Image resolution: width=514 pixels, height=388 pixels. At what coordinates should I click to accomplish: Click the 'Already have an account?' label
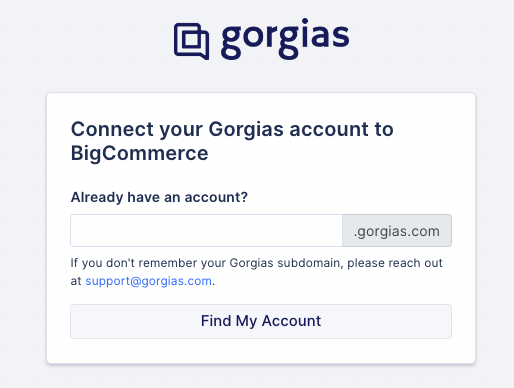click(x=159, y=197)
